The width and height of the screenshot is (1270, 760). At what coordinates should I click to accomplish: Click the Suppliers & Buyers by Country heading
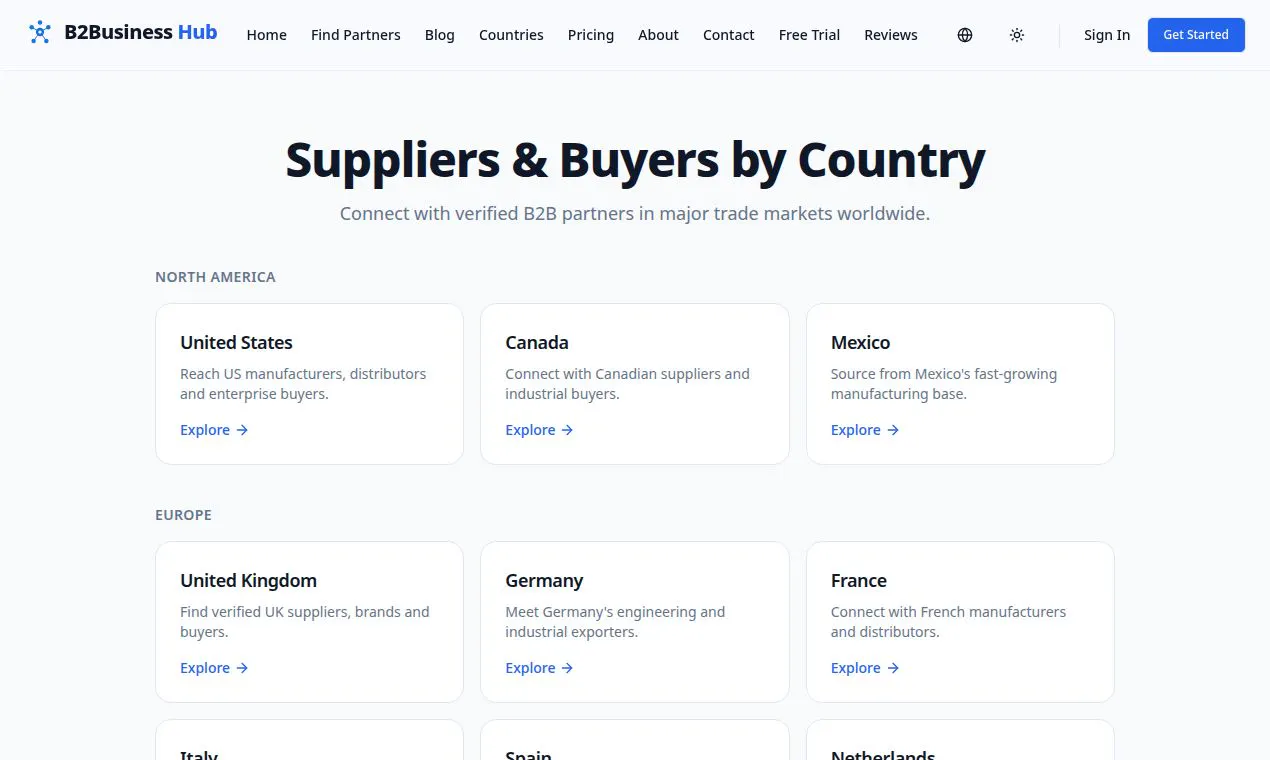coord(635,160)
